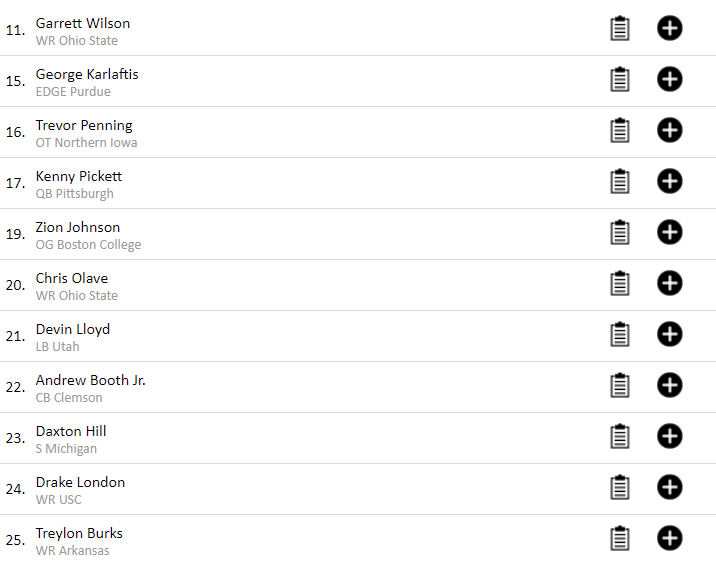Draft Trevor Penning using plus button

(x=669, y=130)
